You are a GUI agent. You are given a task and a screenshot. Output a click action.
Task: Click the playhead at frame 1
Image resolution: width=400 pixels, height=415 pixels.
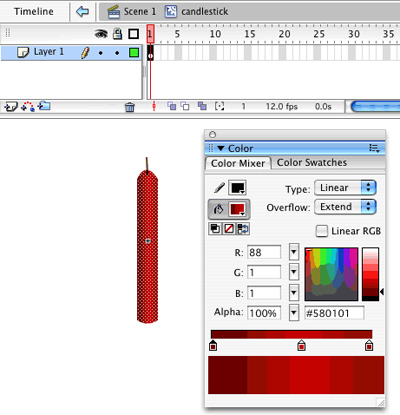[150, 34]
